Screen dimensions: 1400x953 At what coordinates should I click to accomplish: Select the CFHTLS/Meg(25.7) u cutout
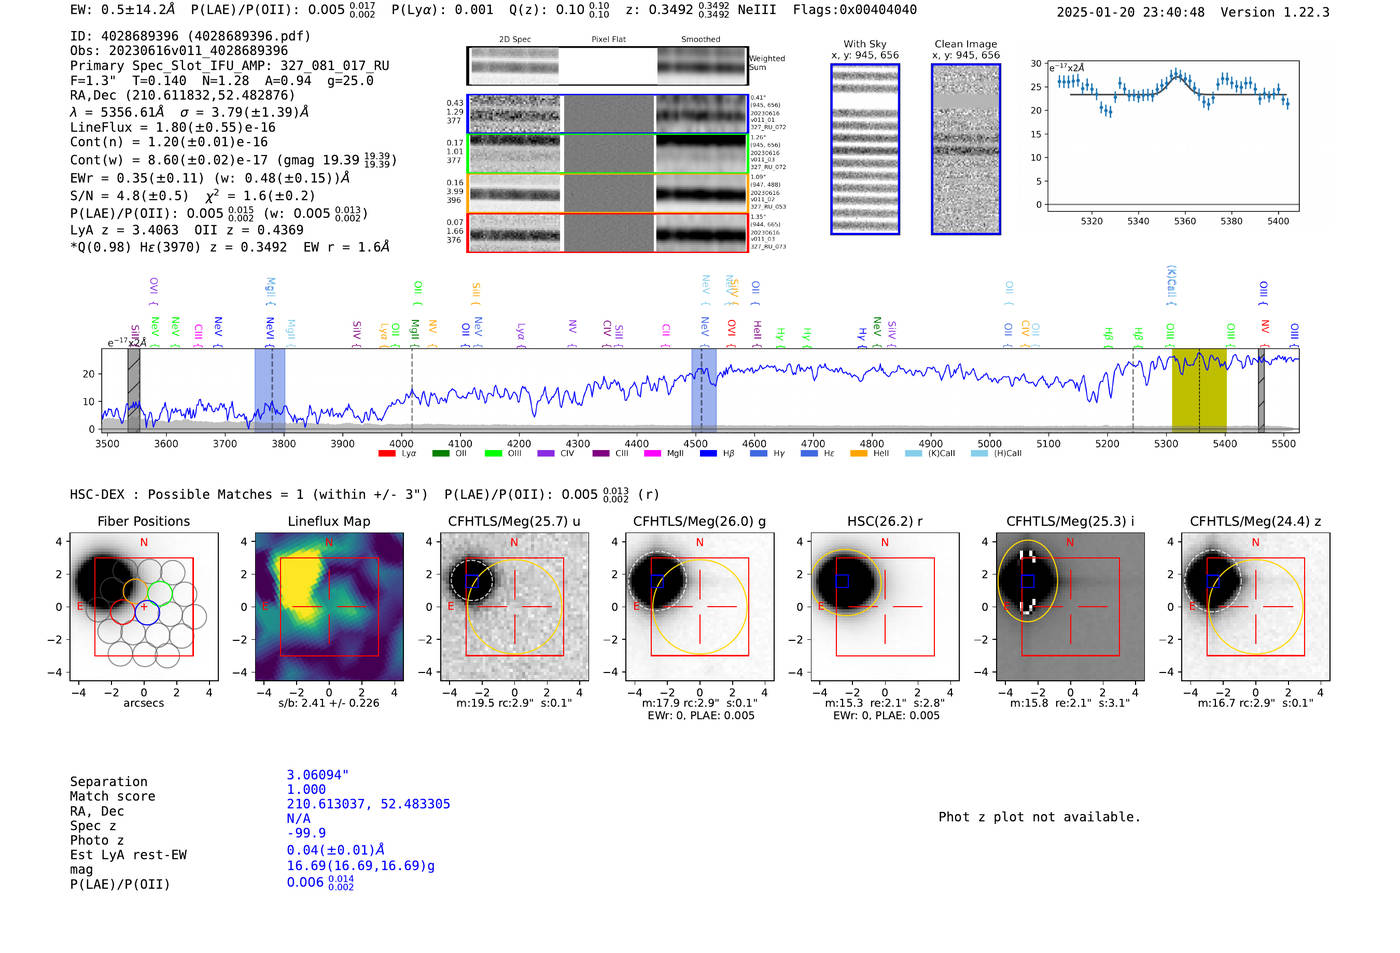pos(515,606)
